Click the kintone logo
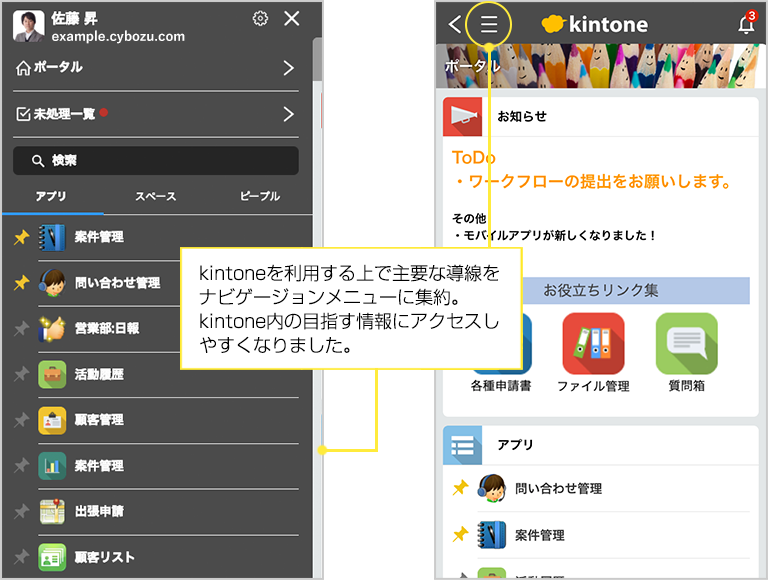The width and height of the screenshot is (768, 580). pos(595,24)
